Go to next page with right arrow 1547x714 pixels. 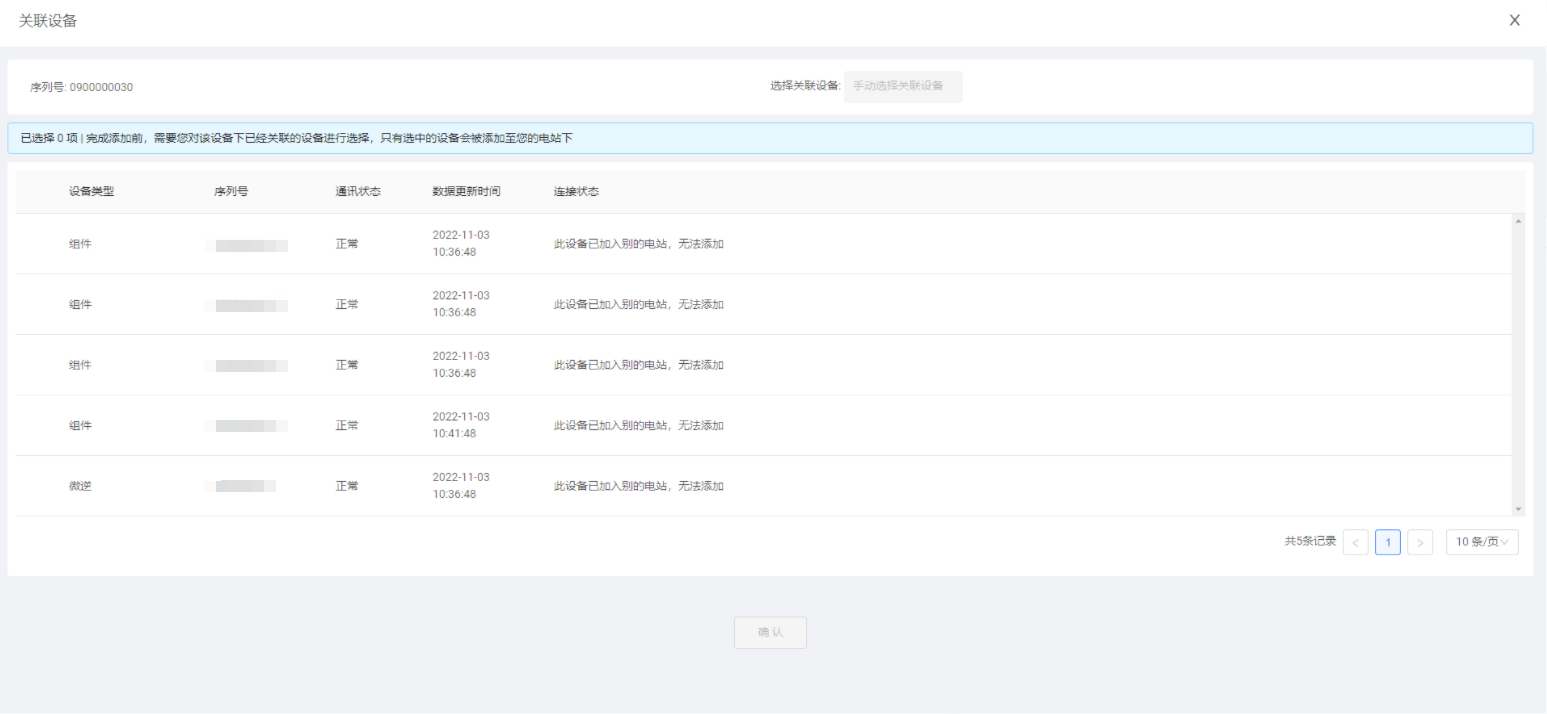point(1419,542)
